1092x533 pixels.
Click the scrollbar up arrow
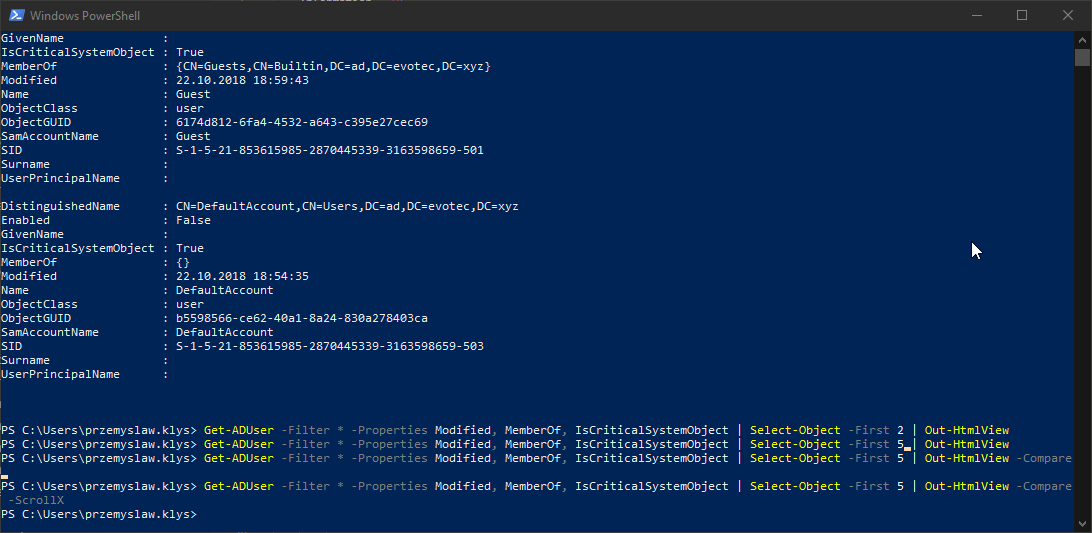[1082, 39]
